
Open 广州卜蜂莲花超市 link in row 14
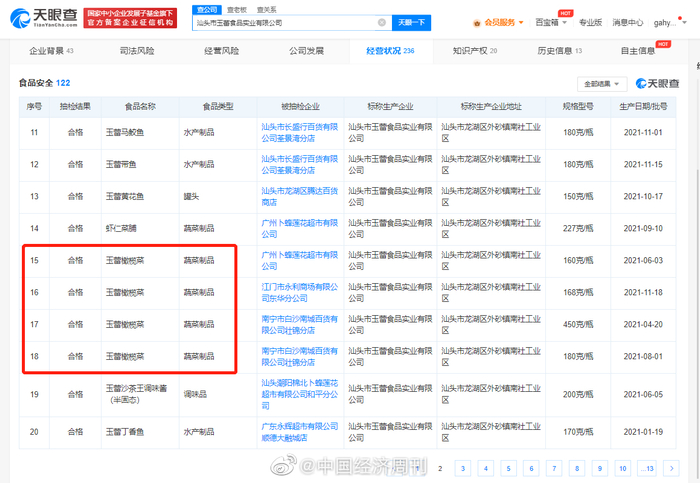point(300,229)
